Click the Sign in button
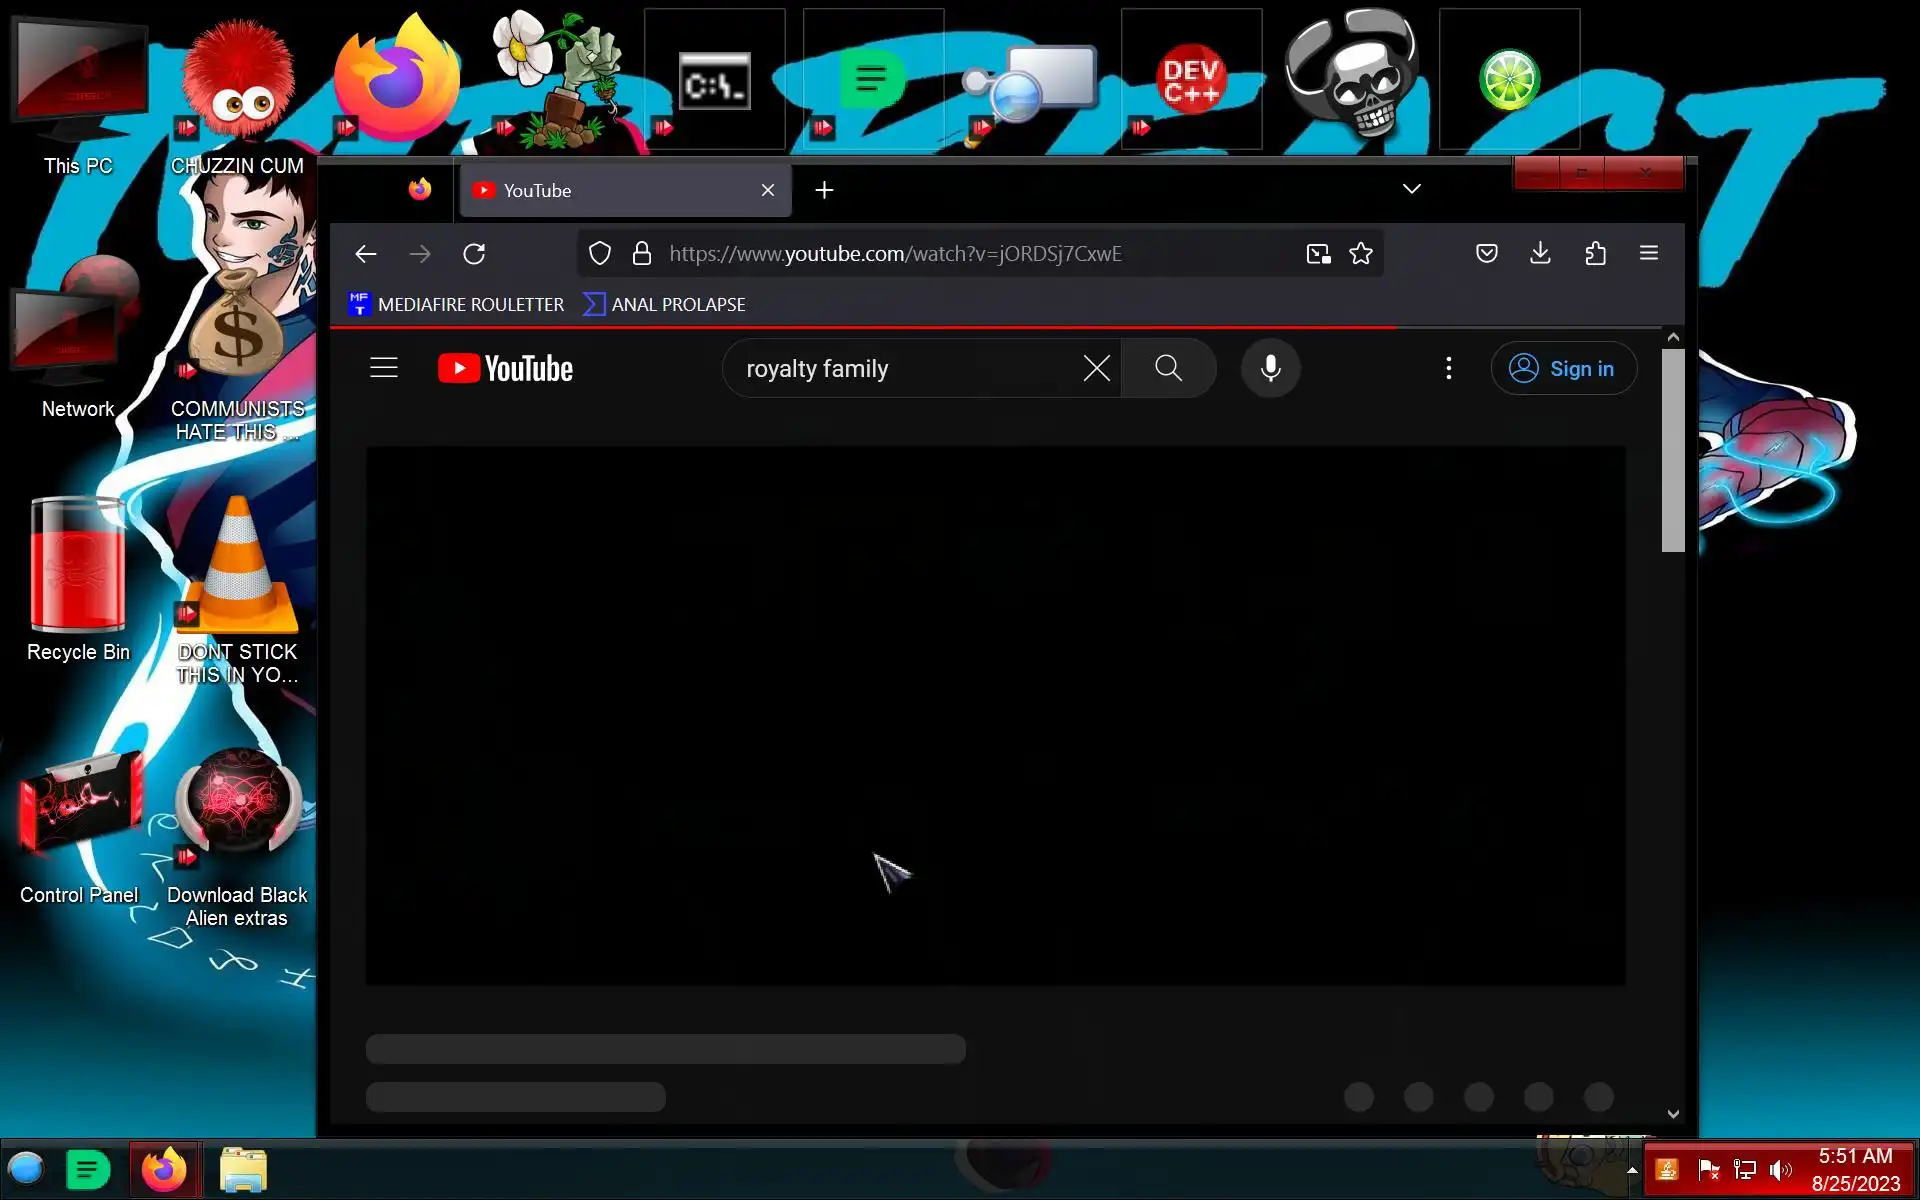The width and height of the screenshot is (1920, 1200). pyautogui.click(x=1563, y=368)
